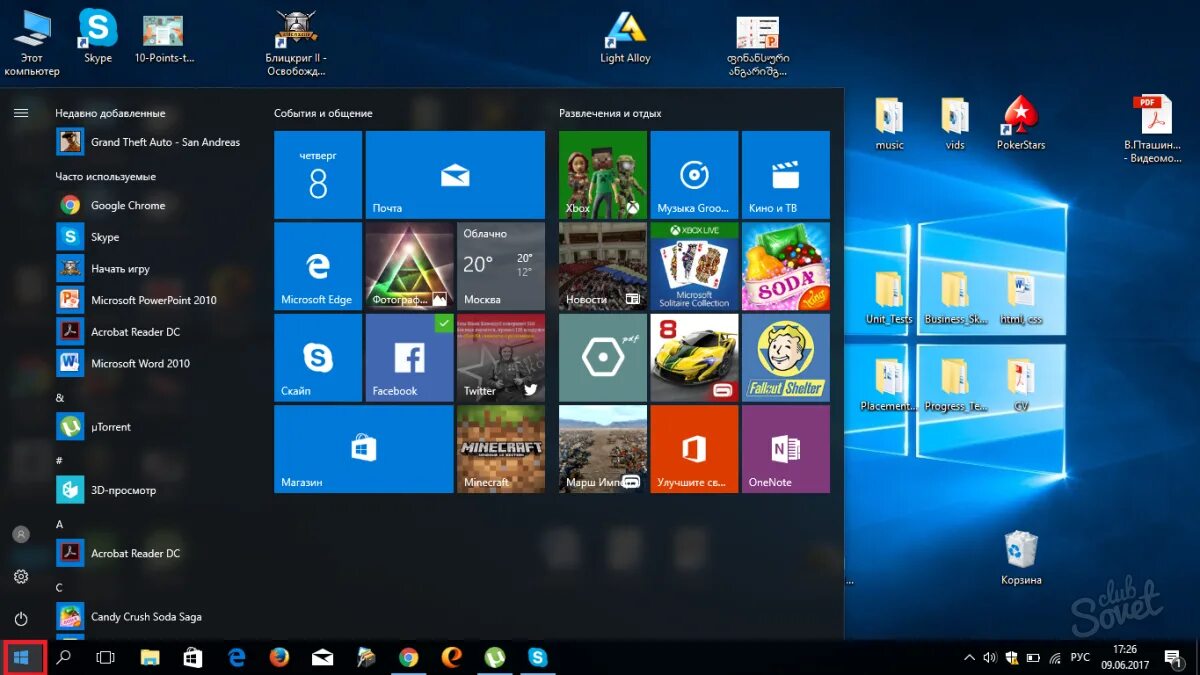
Task: Select В.Пташин... PDF file on desktop
Action: 1152,129
